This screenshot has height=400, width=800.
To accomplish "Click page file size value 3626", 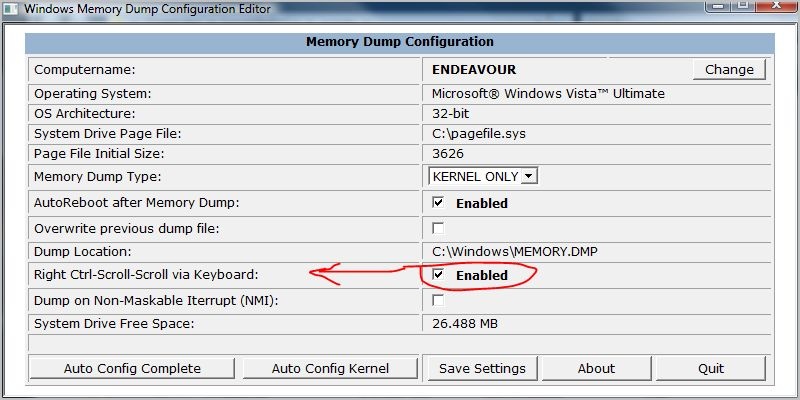I will [x=448, y=153].
